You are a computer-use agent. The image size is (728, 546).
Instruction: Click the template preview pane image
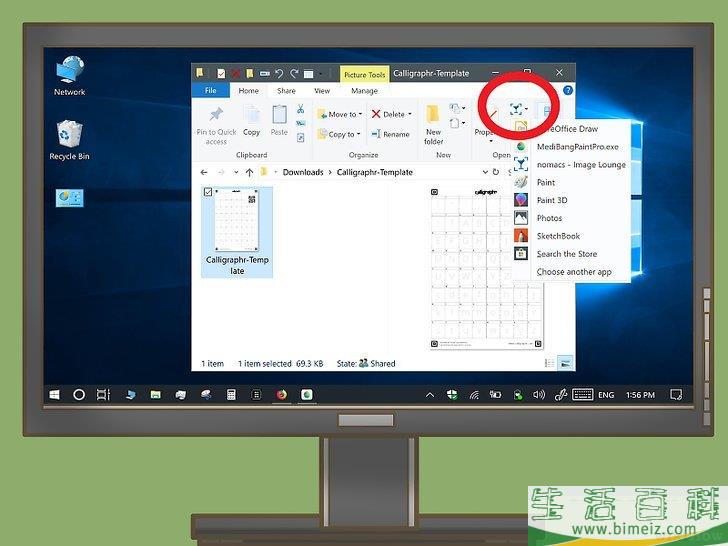(x=486, y=268)
